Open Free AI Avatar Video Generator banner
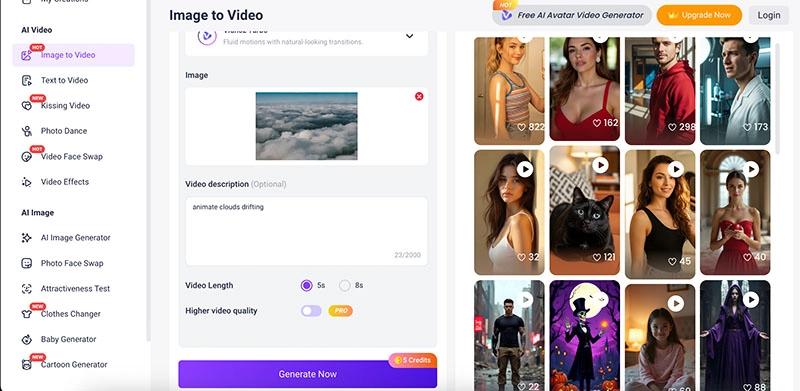This screenshot has height=391, width=800. (572, 15)
